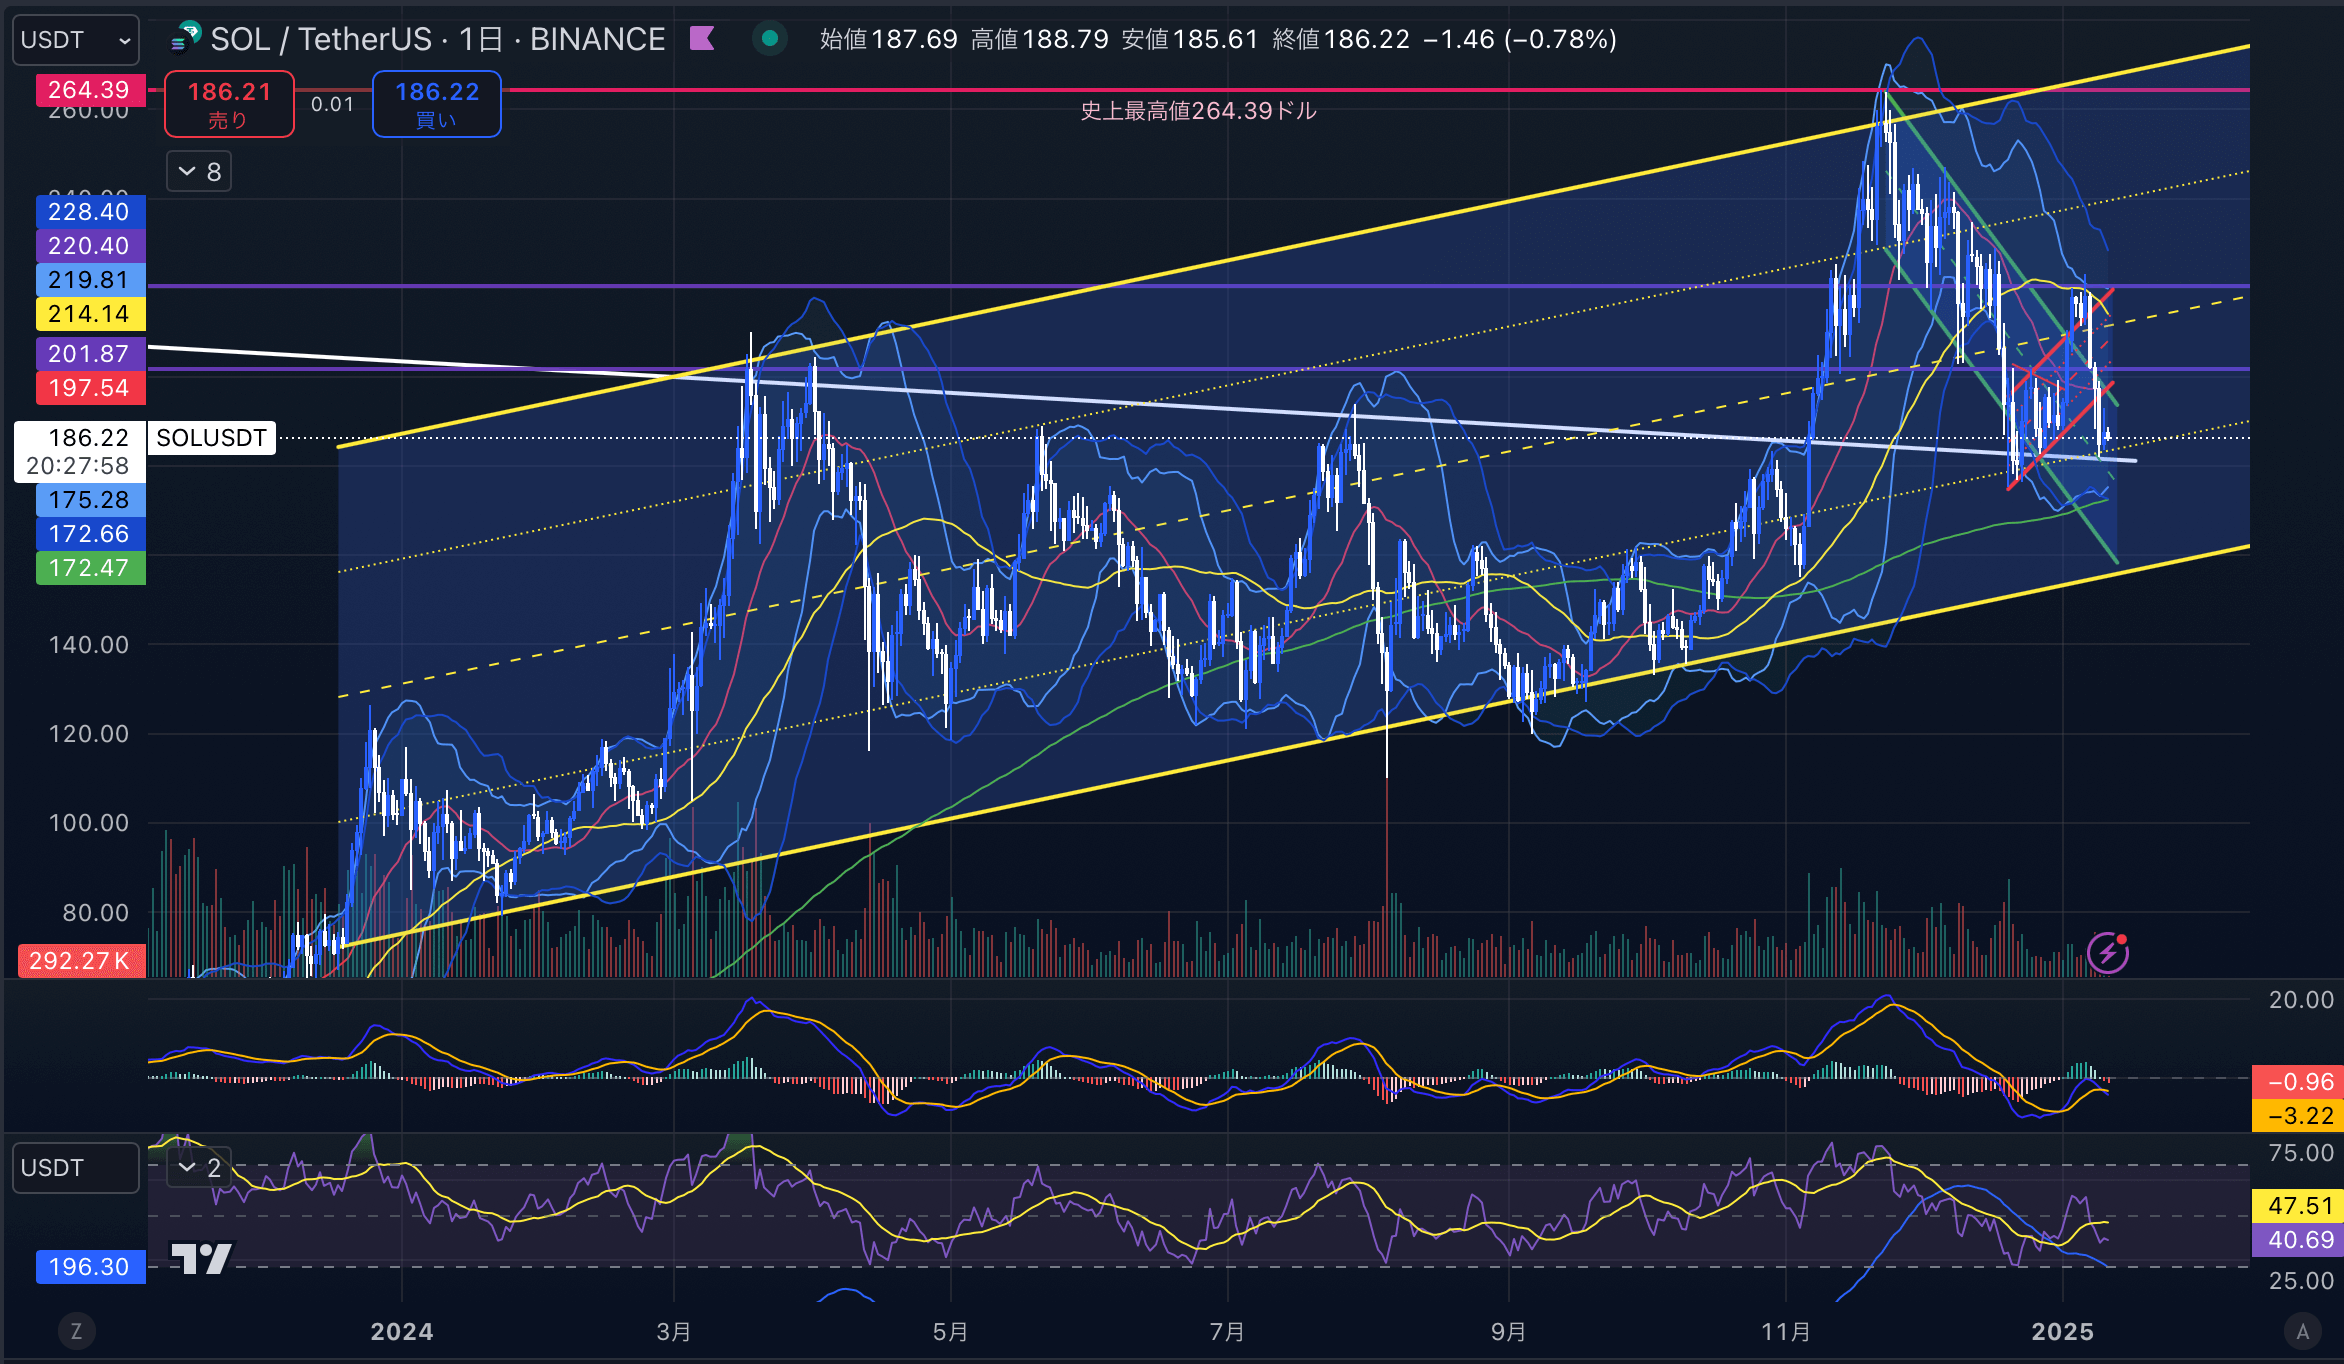Click the A auto-scale button at bottom right

2303,1331
